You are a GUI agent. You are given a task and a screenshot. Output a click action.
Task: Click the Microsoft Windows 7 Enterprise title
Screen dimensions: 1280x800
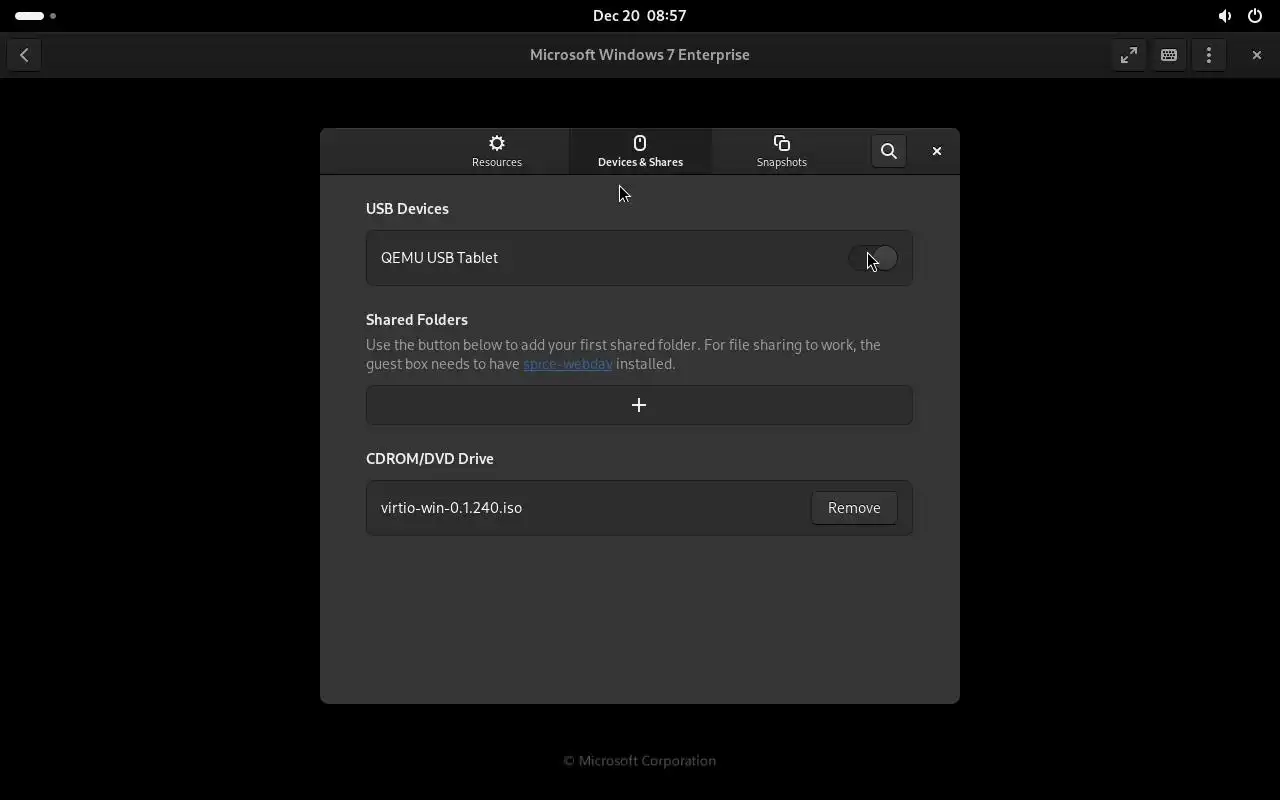point(640,55)
